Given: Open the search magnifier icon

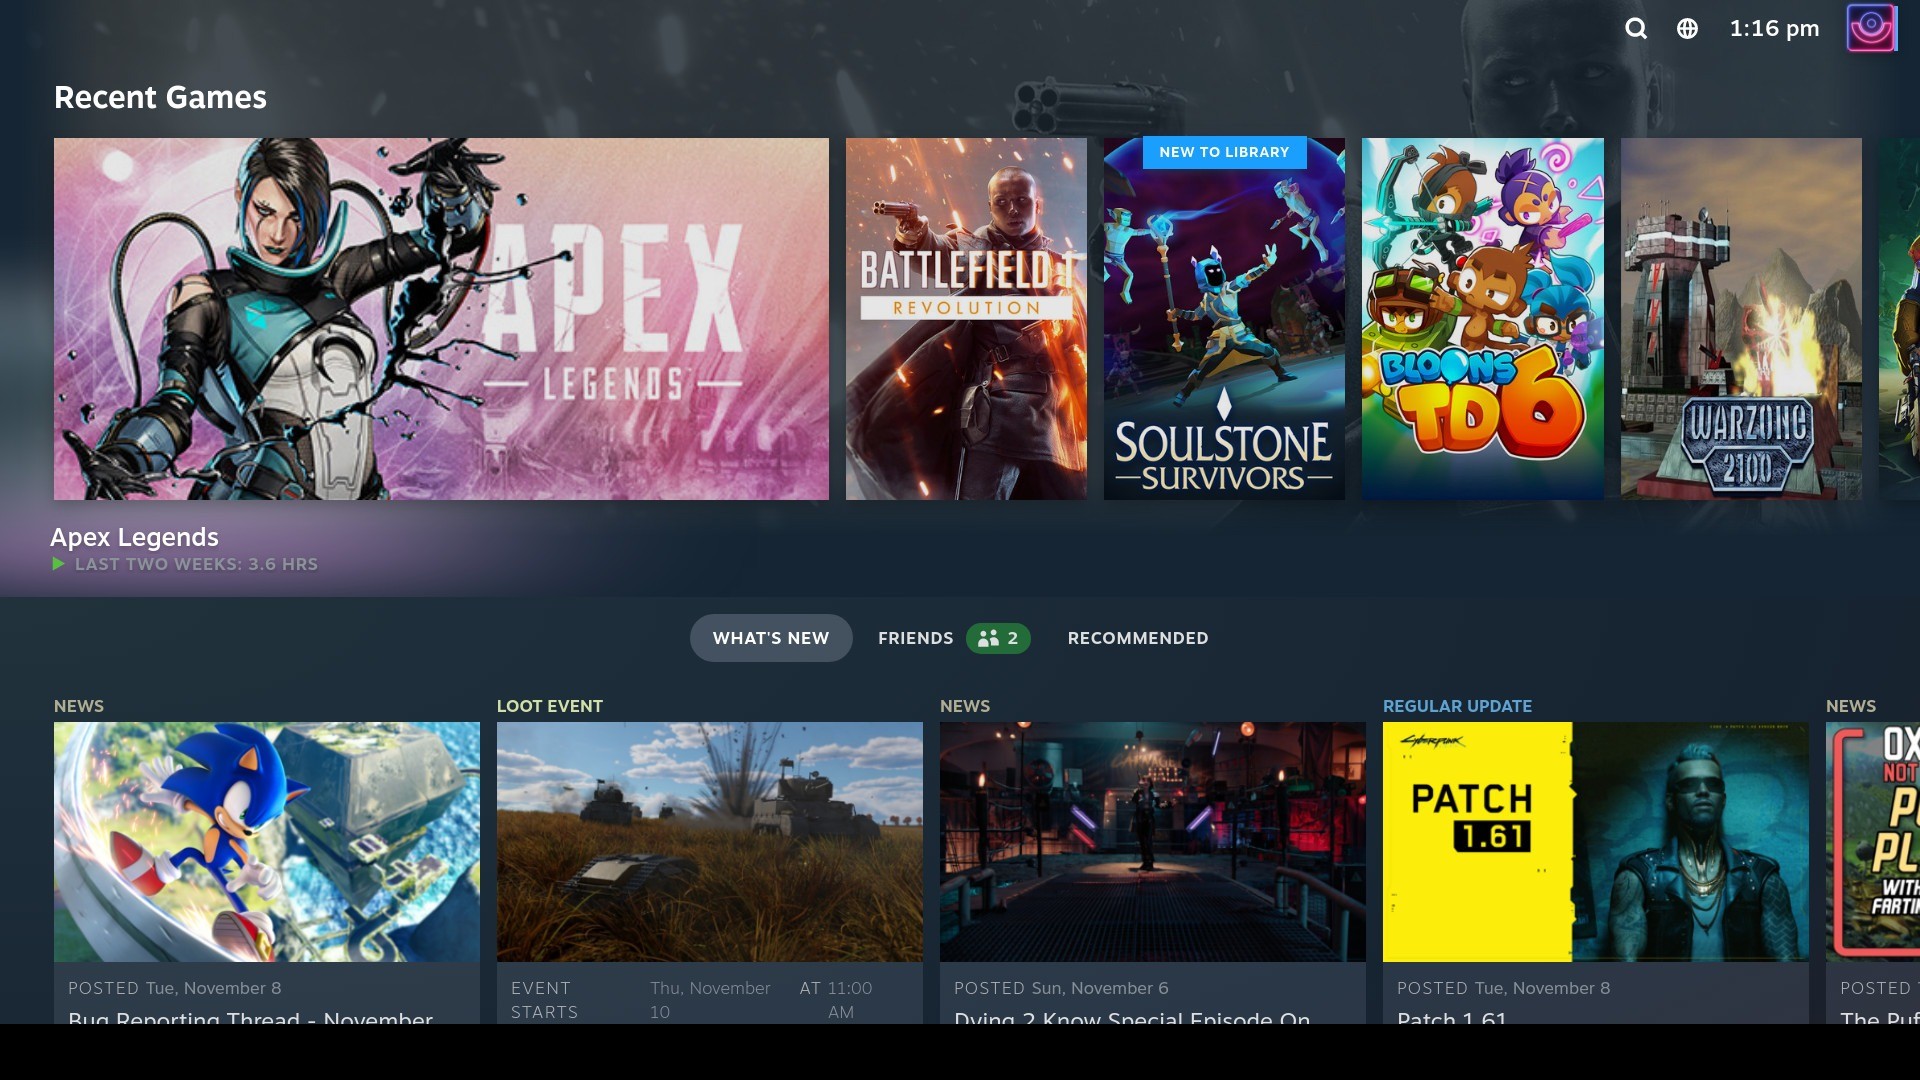Looking at the screenshot, I should pos(1636,29).
